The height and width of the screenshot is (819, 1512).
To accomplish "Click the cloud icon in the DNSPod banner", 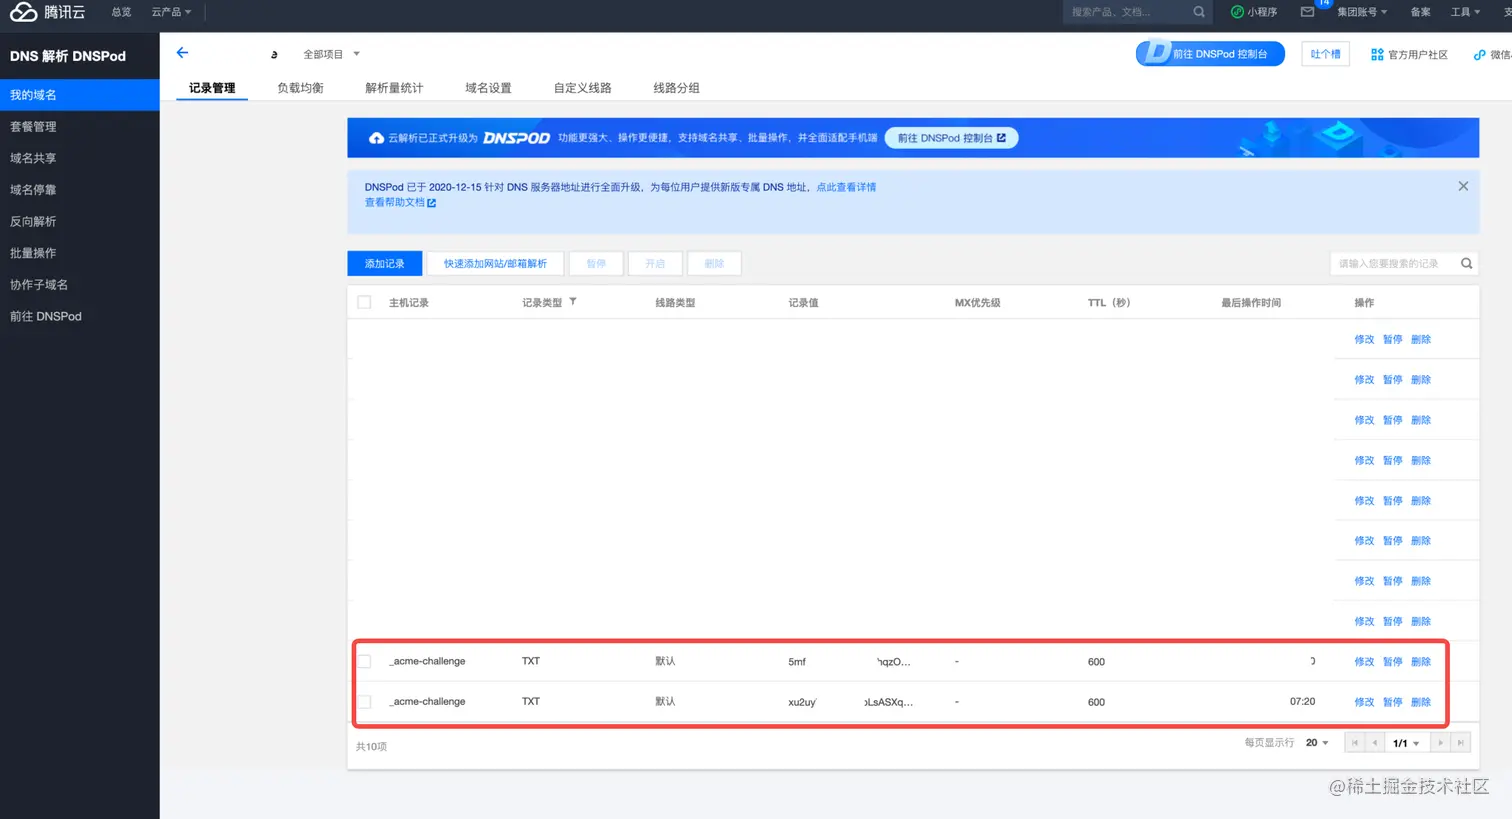I will click(x=376, y=138).
